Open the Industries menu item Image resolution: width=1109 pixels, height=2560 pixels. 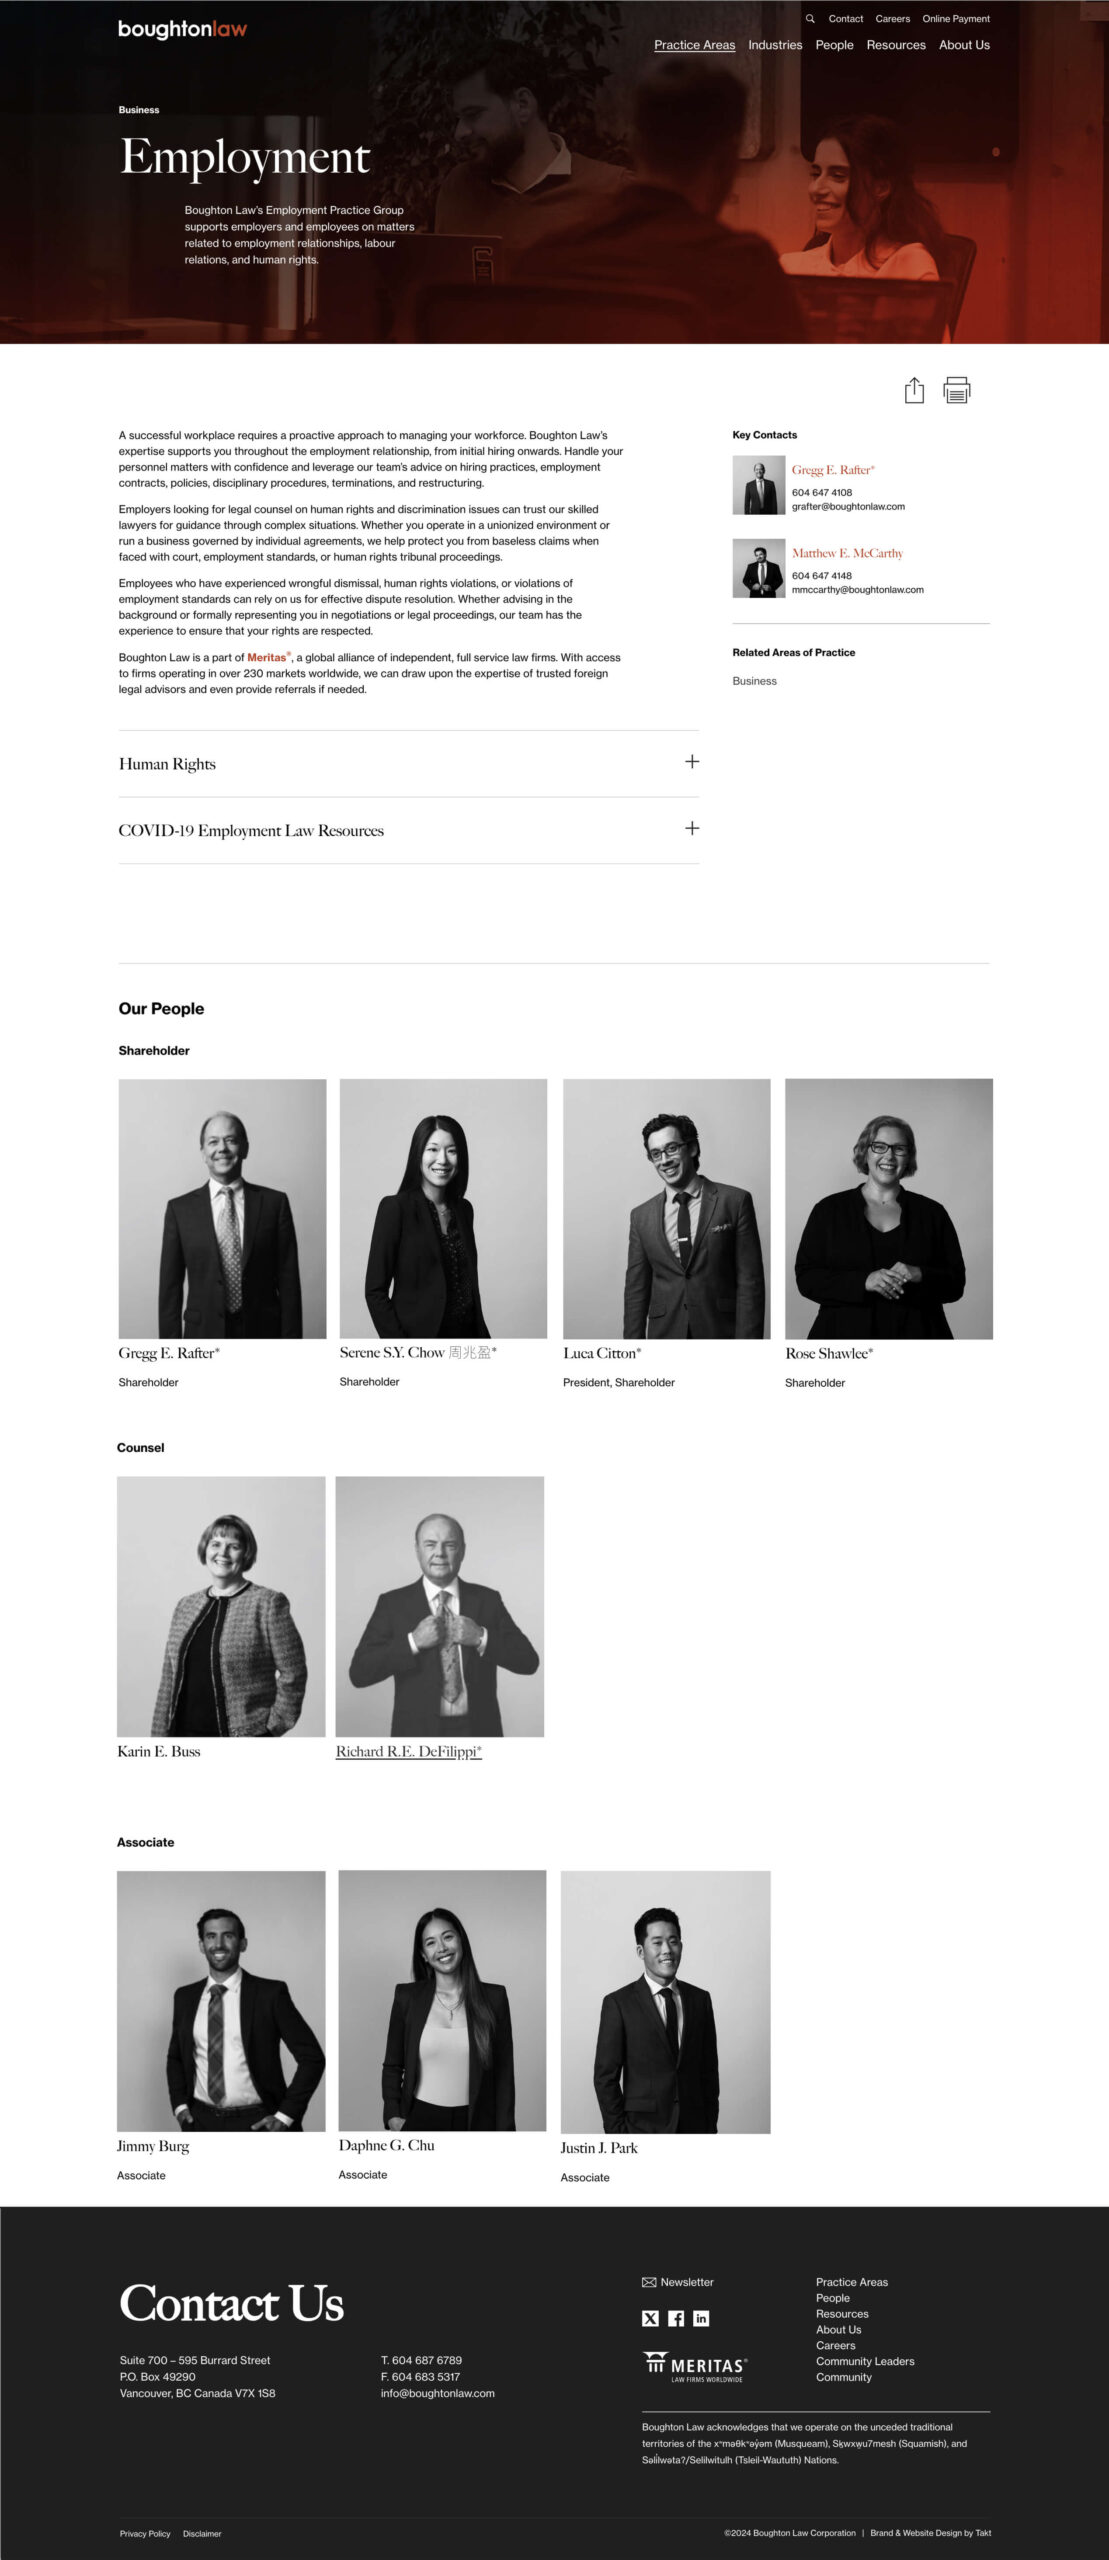pos(775,45)
